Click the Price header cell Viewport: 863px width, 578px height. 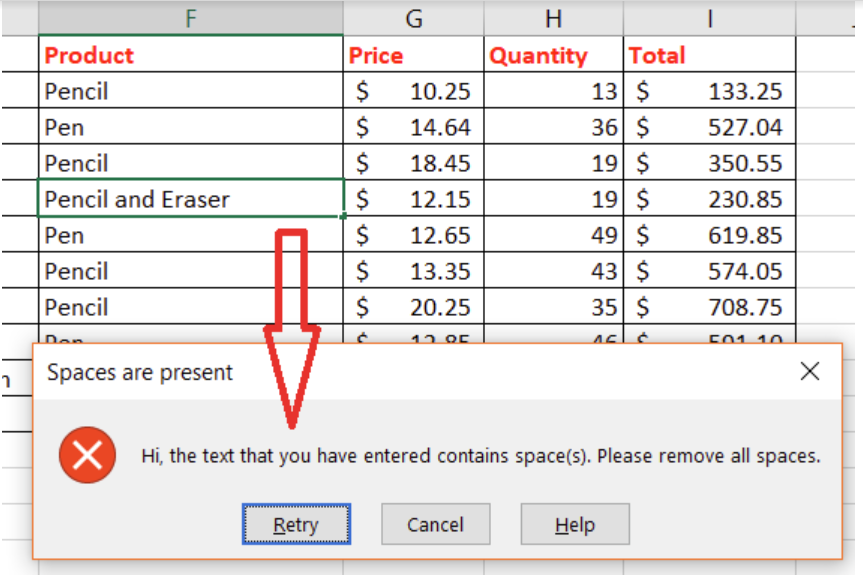[x=414, y=55]
